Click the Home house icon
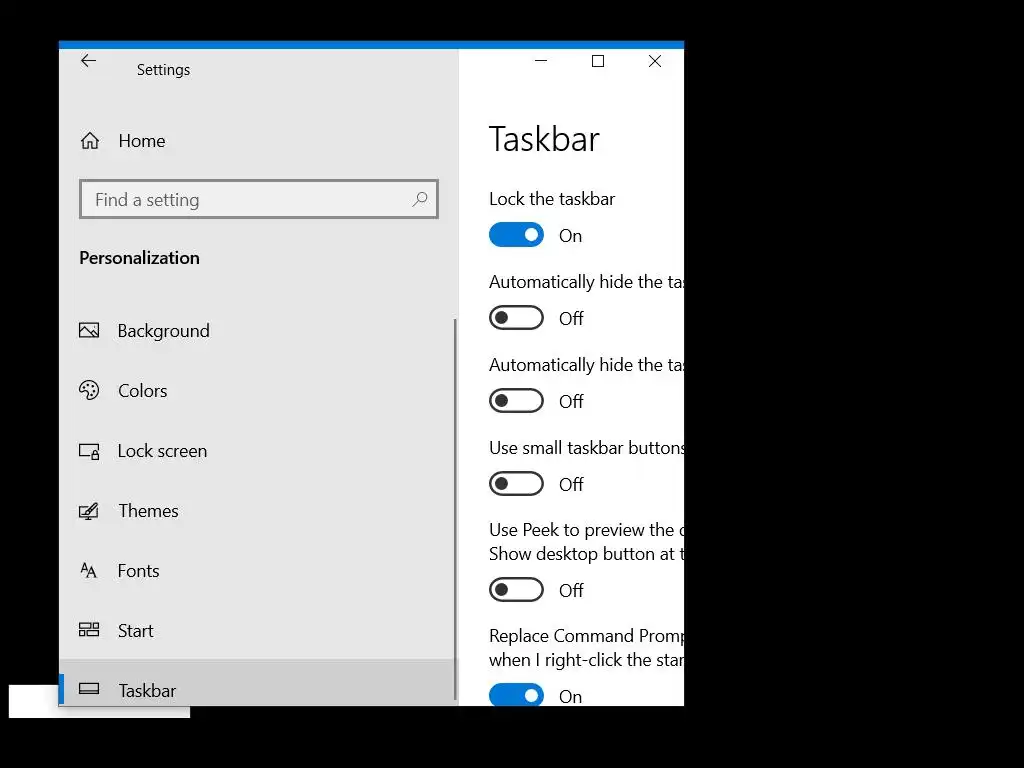Image resolution: width=1024 pixels, height=768 pixels. tap(90, 140)
